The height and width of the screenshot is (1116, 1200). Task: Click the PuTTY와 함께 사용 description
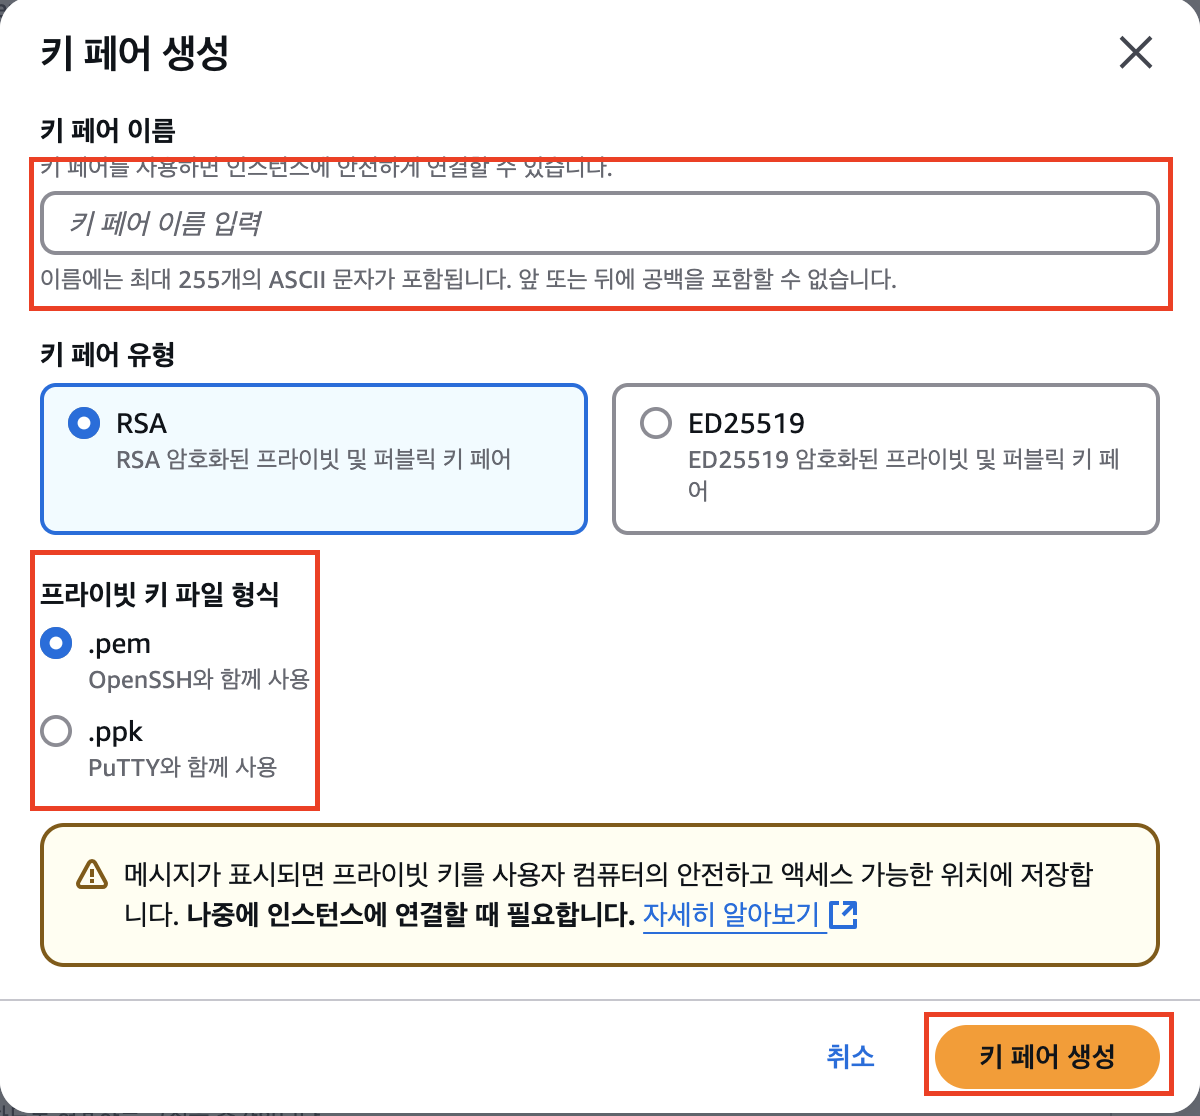point(182,767)
